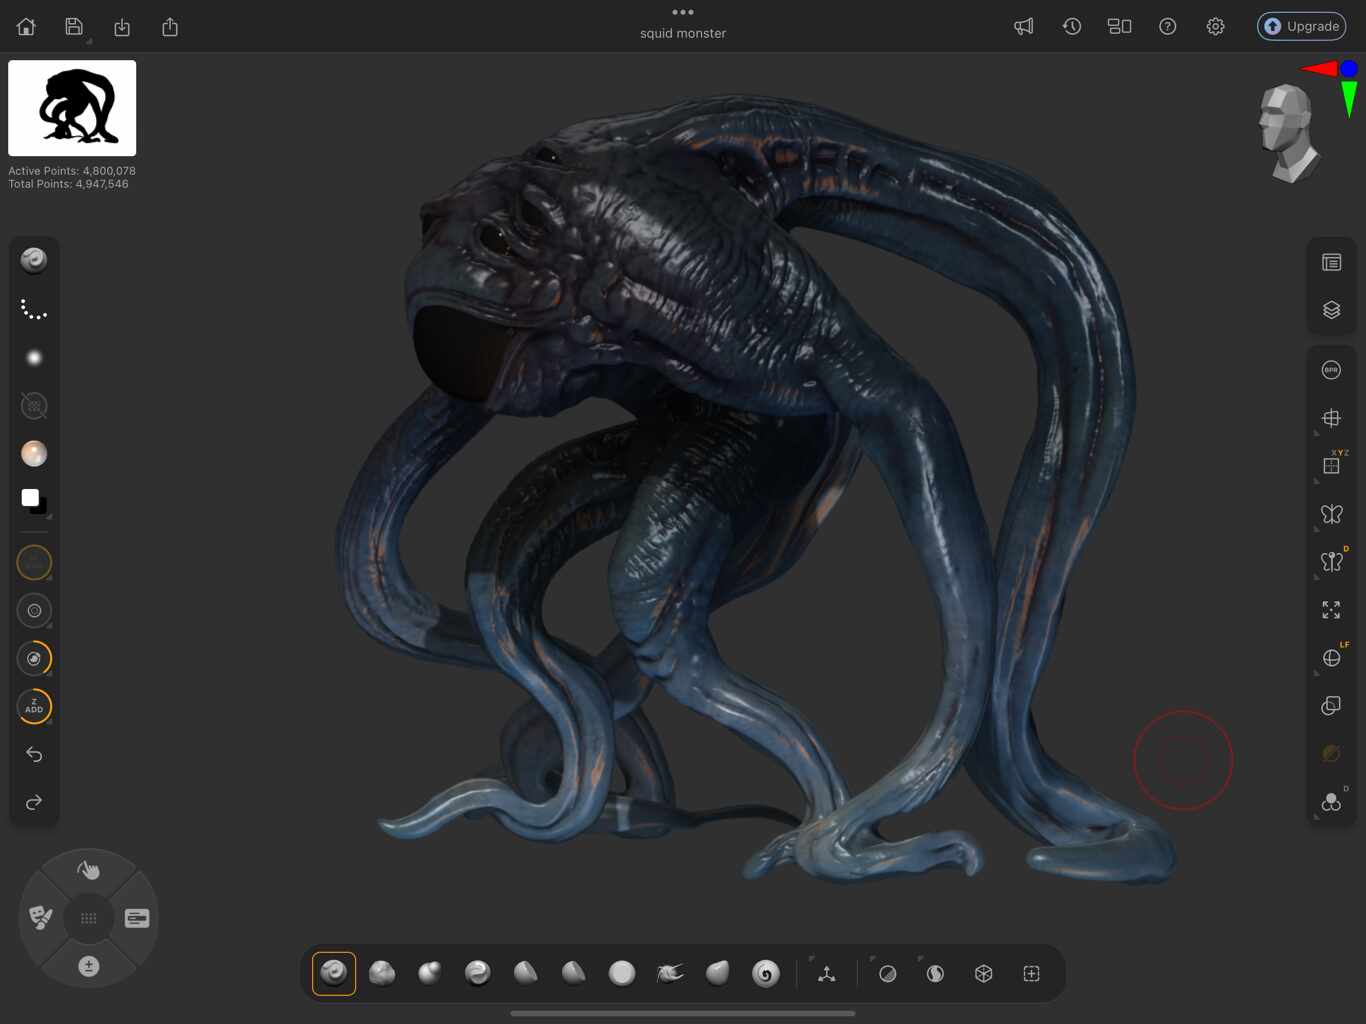Open the three-dot menu above the title
Viewport: 1366px width, 1024px height.
coord(683,12)
